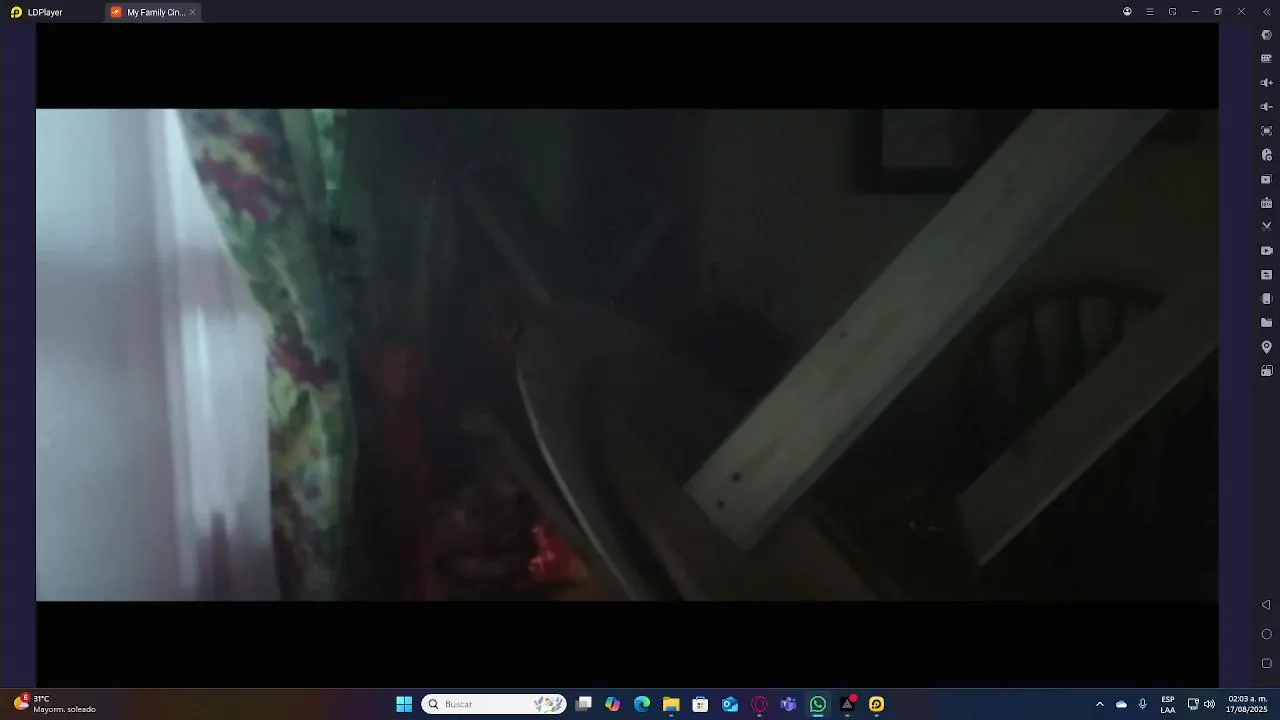Click the microphone tray icon
1280x720 pixels.
pos(1143,704)
